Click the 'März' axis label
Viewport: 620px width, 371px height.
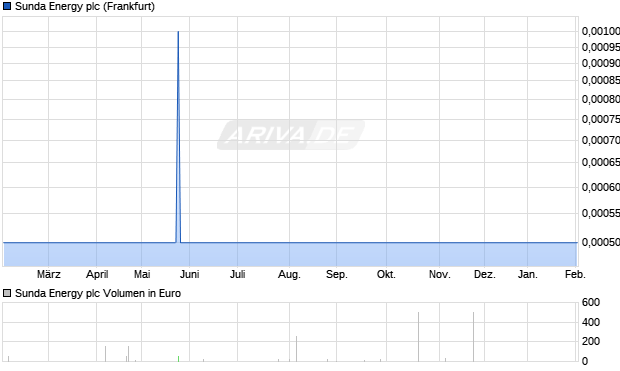pyautogui.click(x=49, y=274)
